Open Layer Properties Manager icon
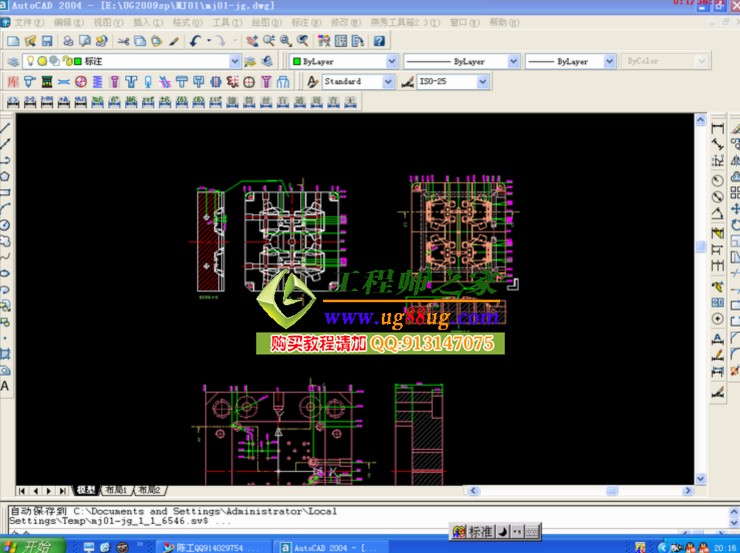Image resolution: width=740 pixels, height=553 pixels. pyautogui.click(x=13, y=61)
